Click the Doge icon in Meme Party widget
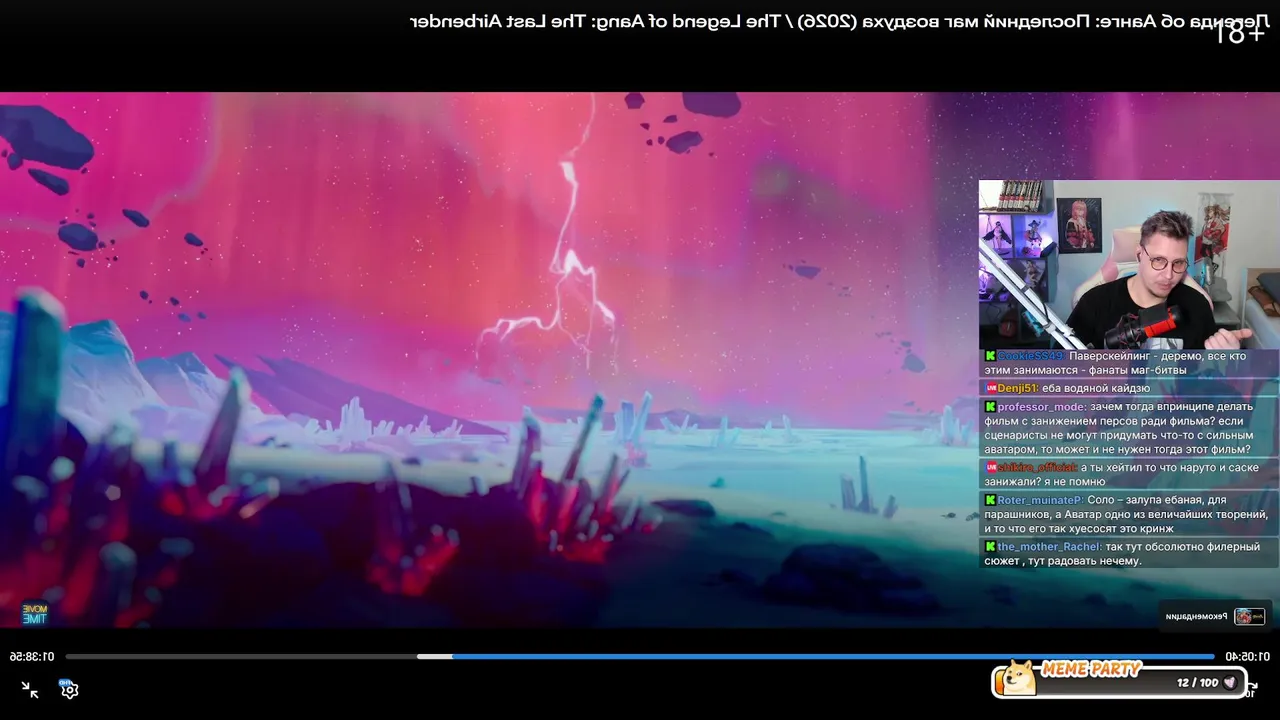Viewport: 1280px width, 720px height. pyautogui.click(x=1019, y=678)
